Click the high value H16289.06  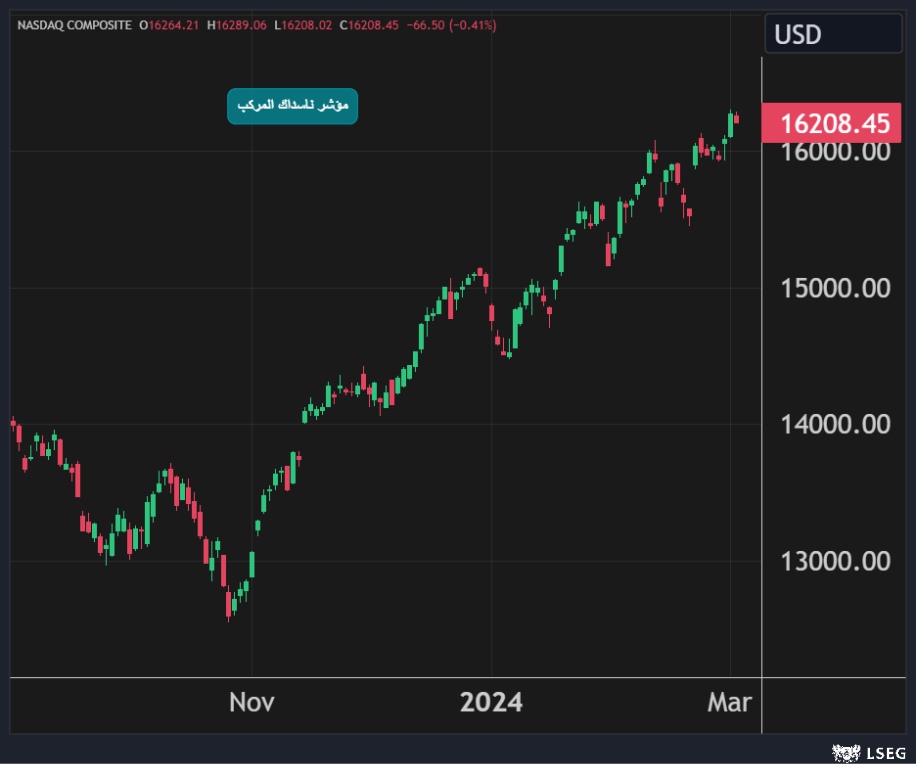coord(237,24)
